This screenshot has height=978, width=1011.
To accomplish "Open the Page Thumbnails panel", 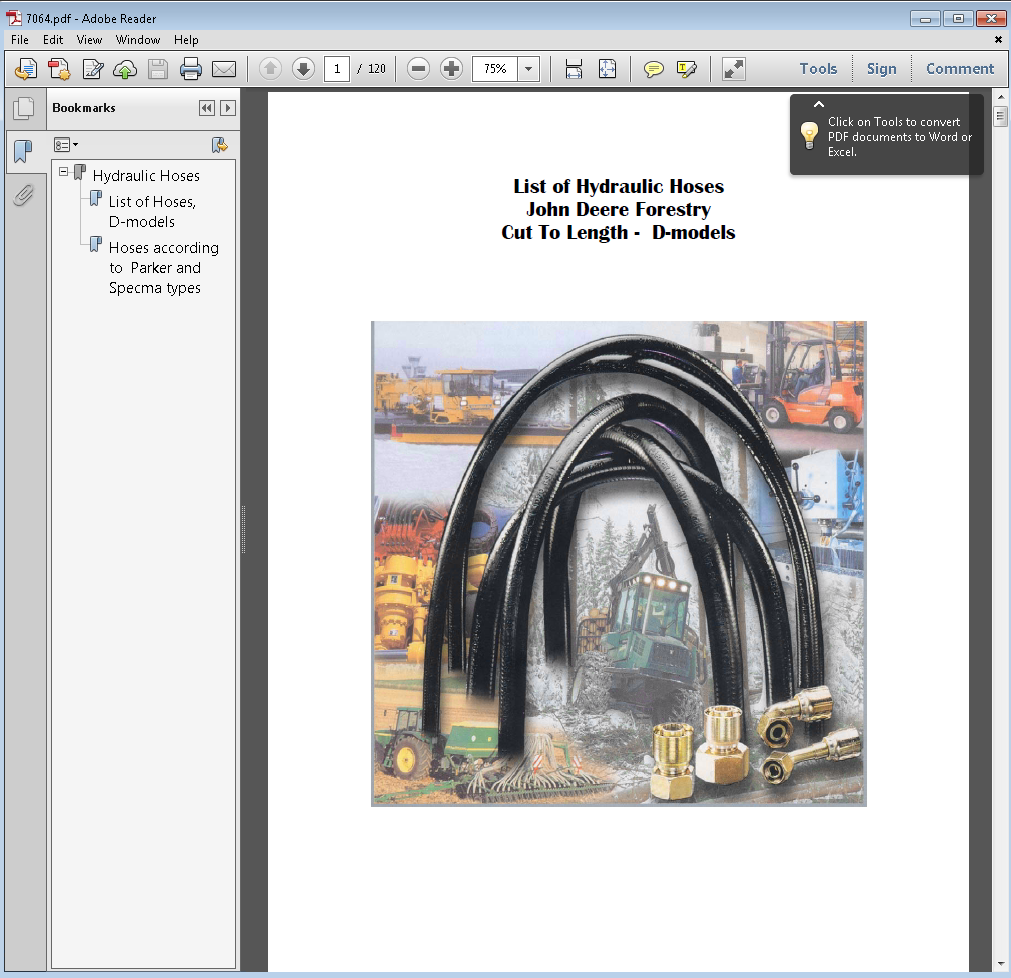I will click(x=24, y=108).
